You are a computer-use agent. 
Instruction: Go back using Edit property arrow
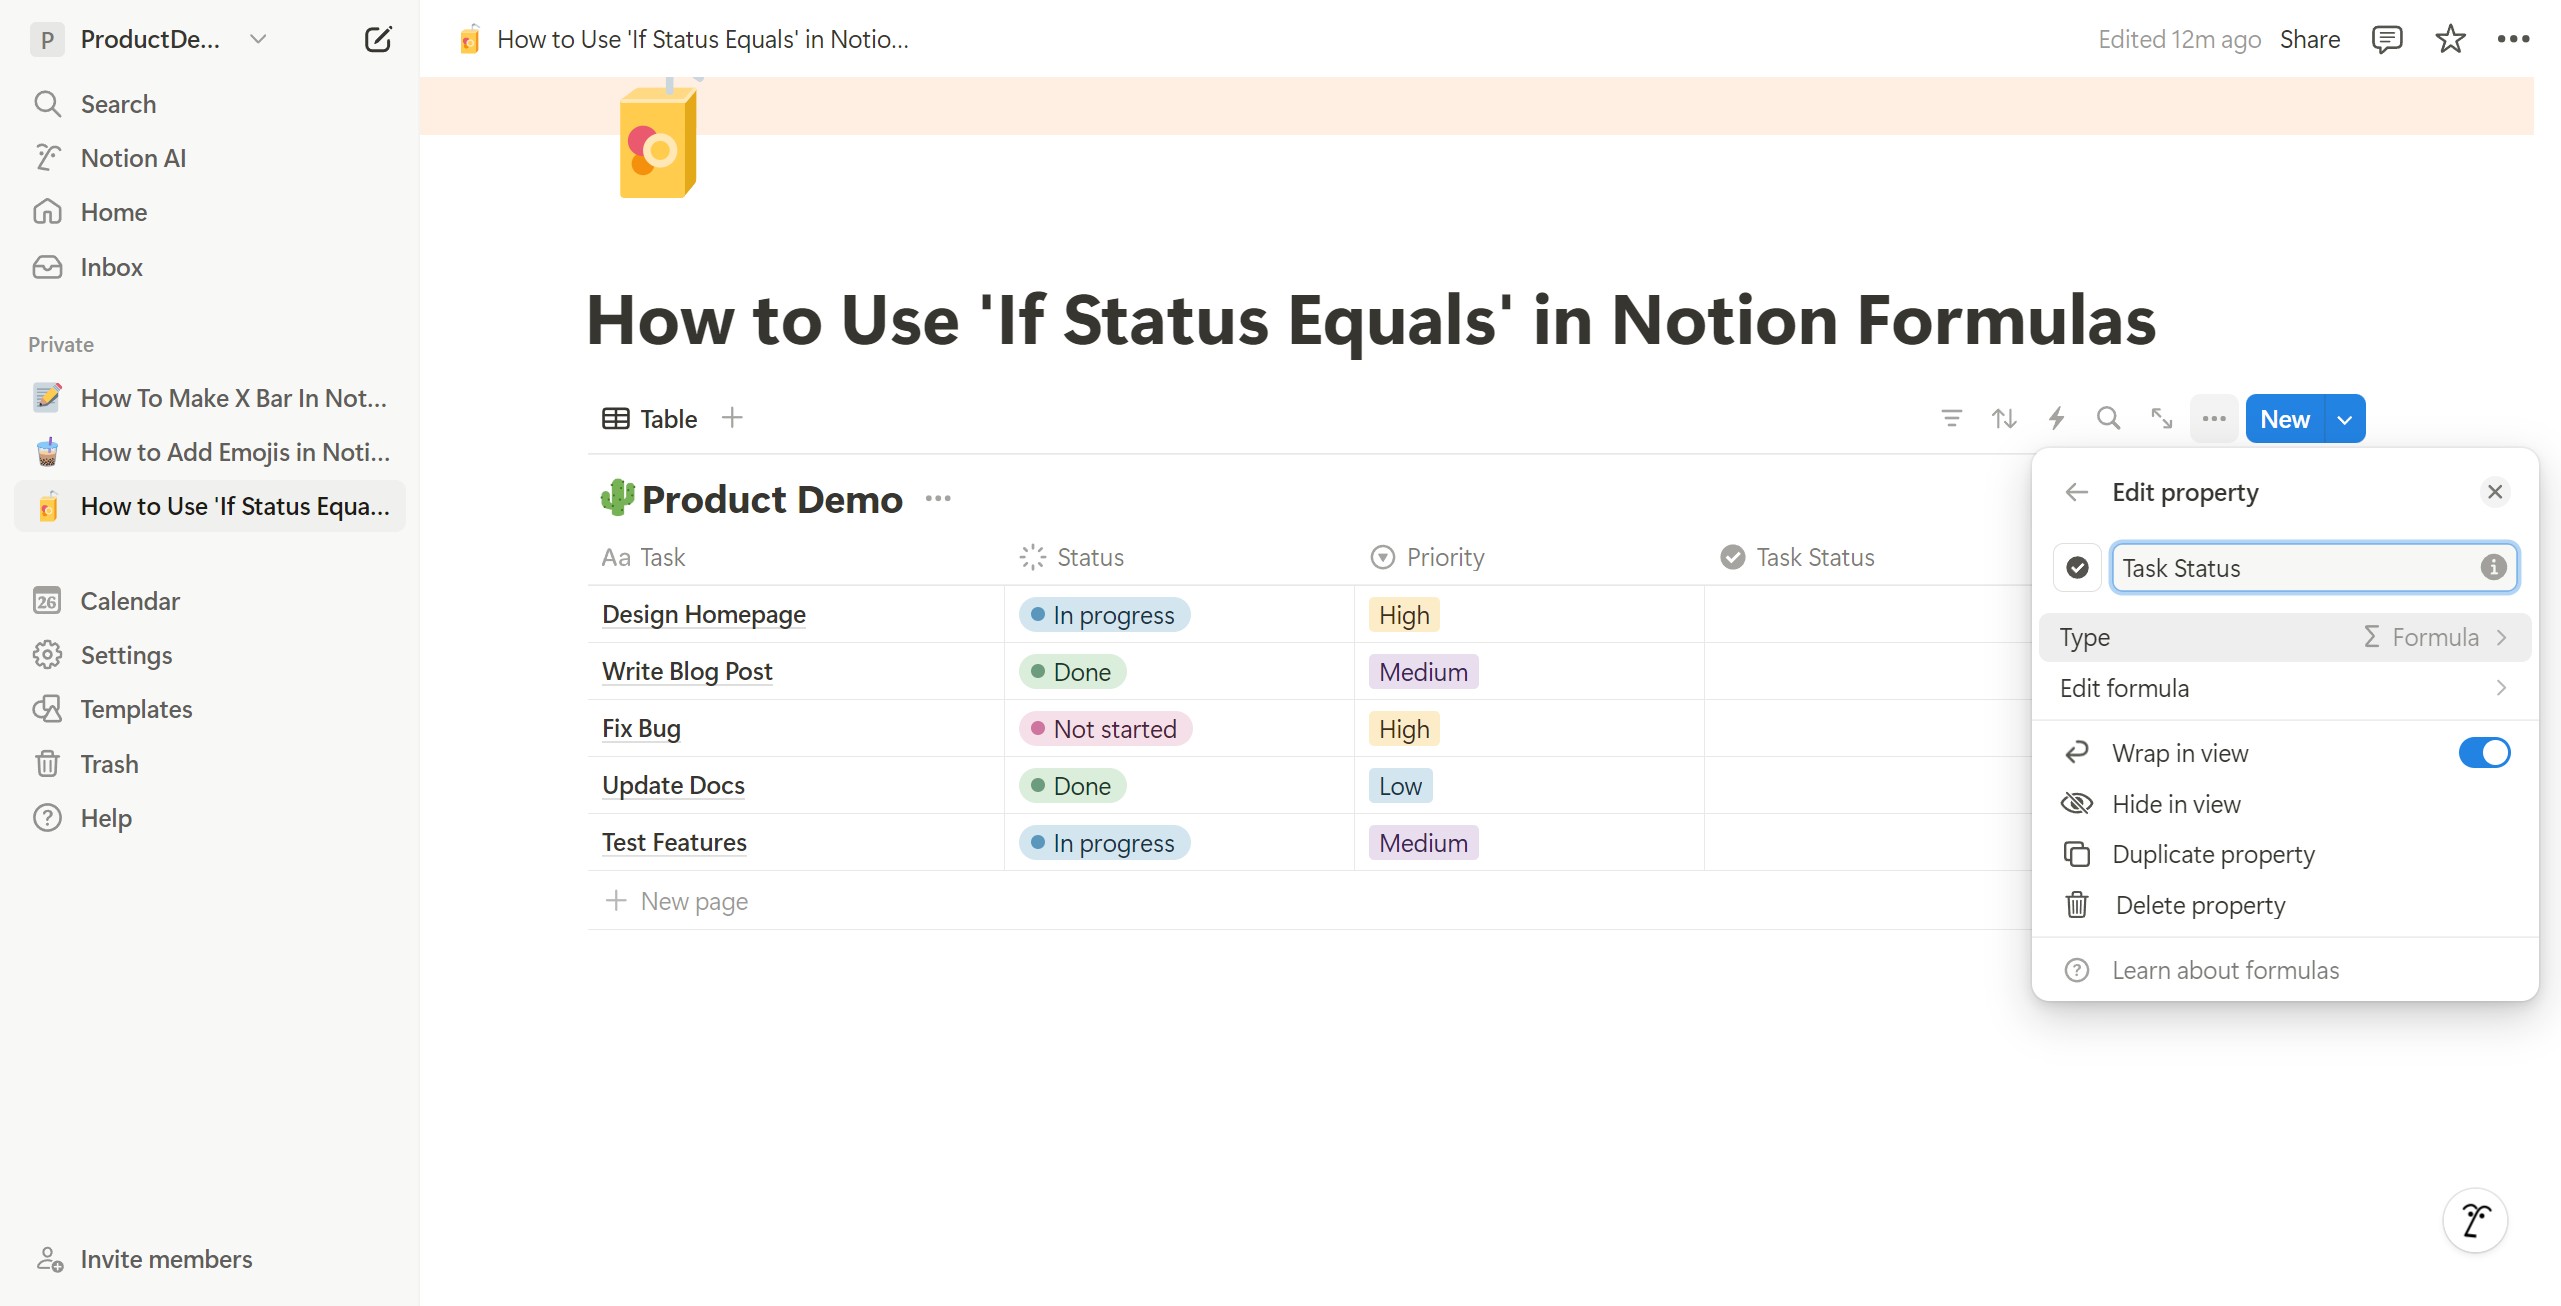(2077, 492)
